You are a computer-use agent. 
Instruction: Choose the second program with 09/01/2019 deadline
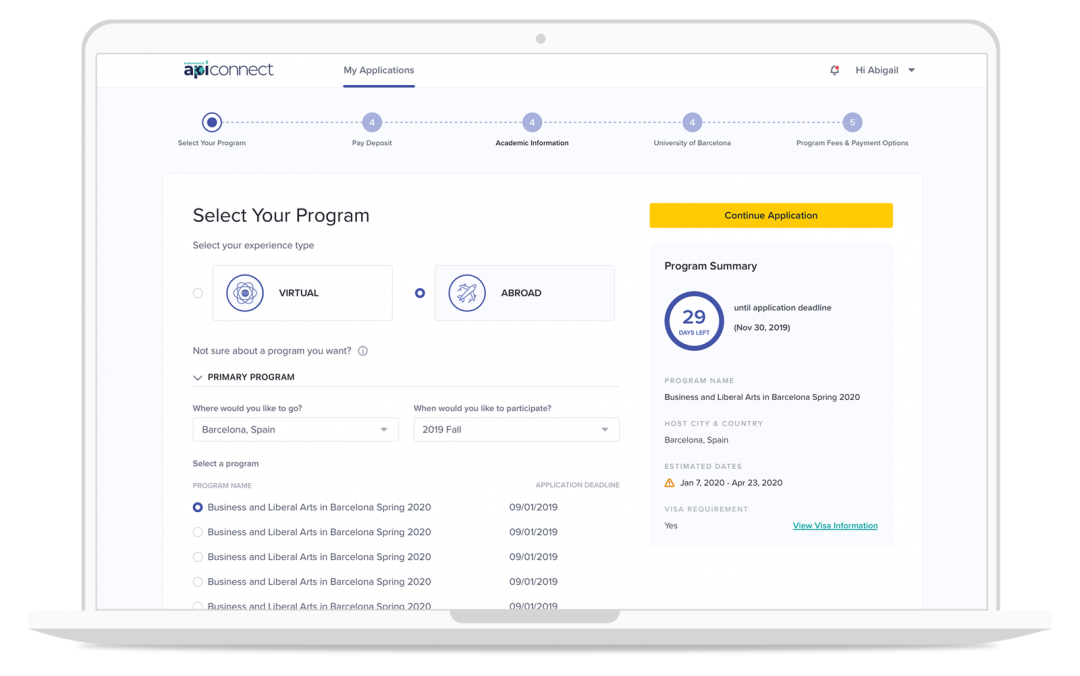[197, 532]
